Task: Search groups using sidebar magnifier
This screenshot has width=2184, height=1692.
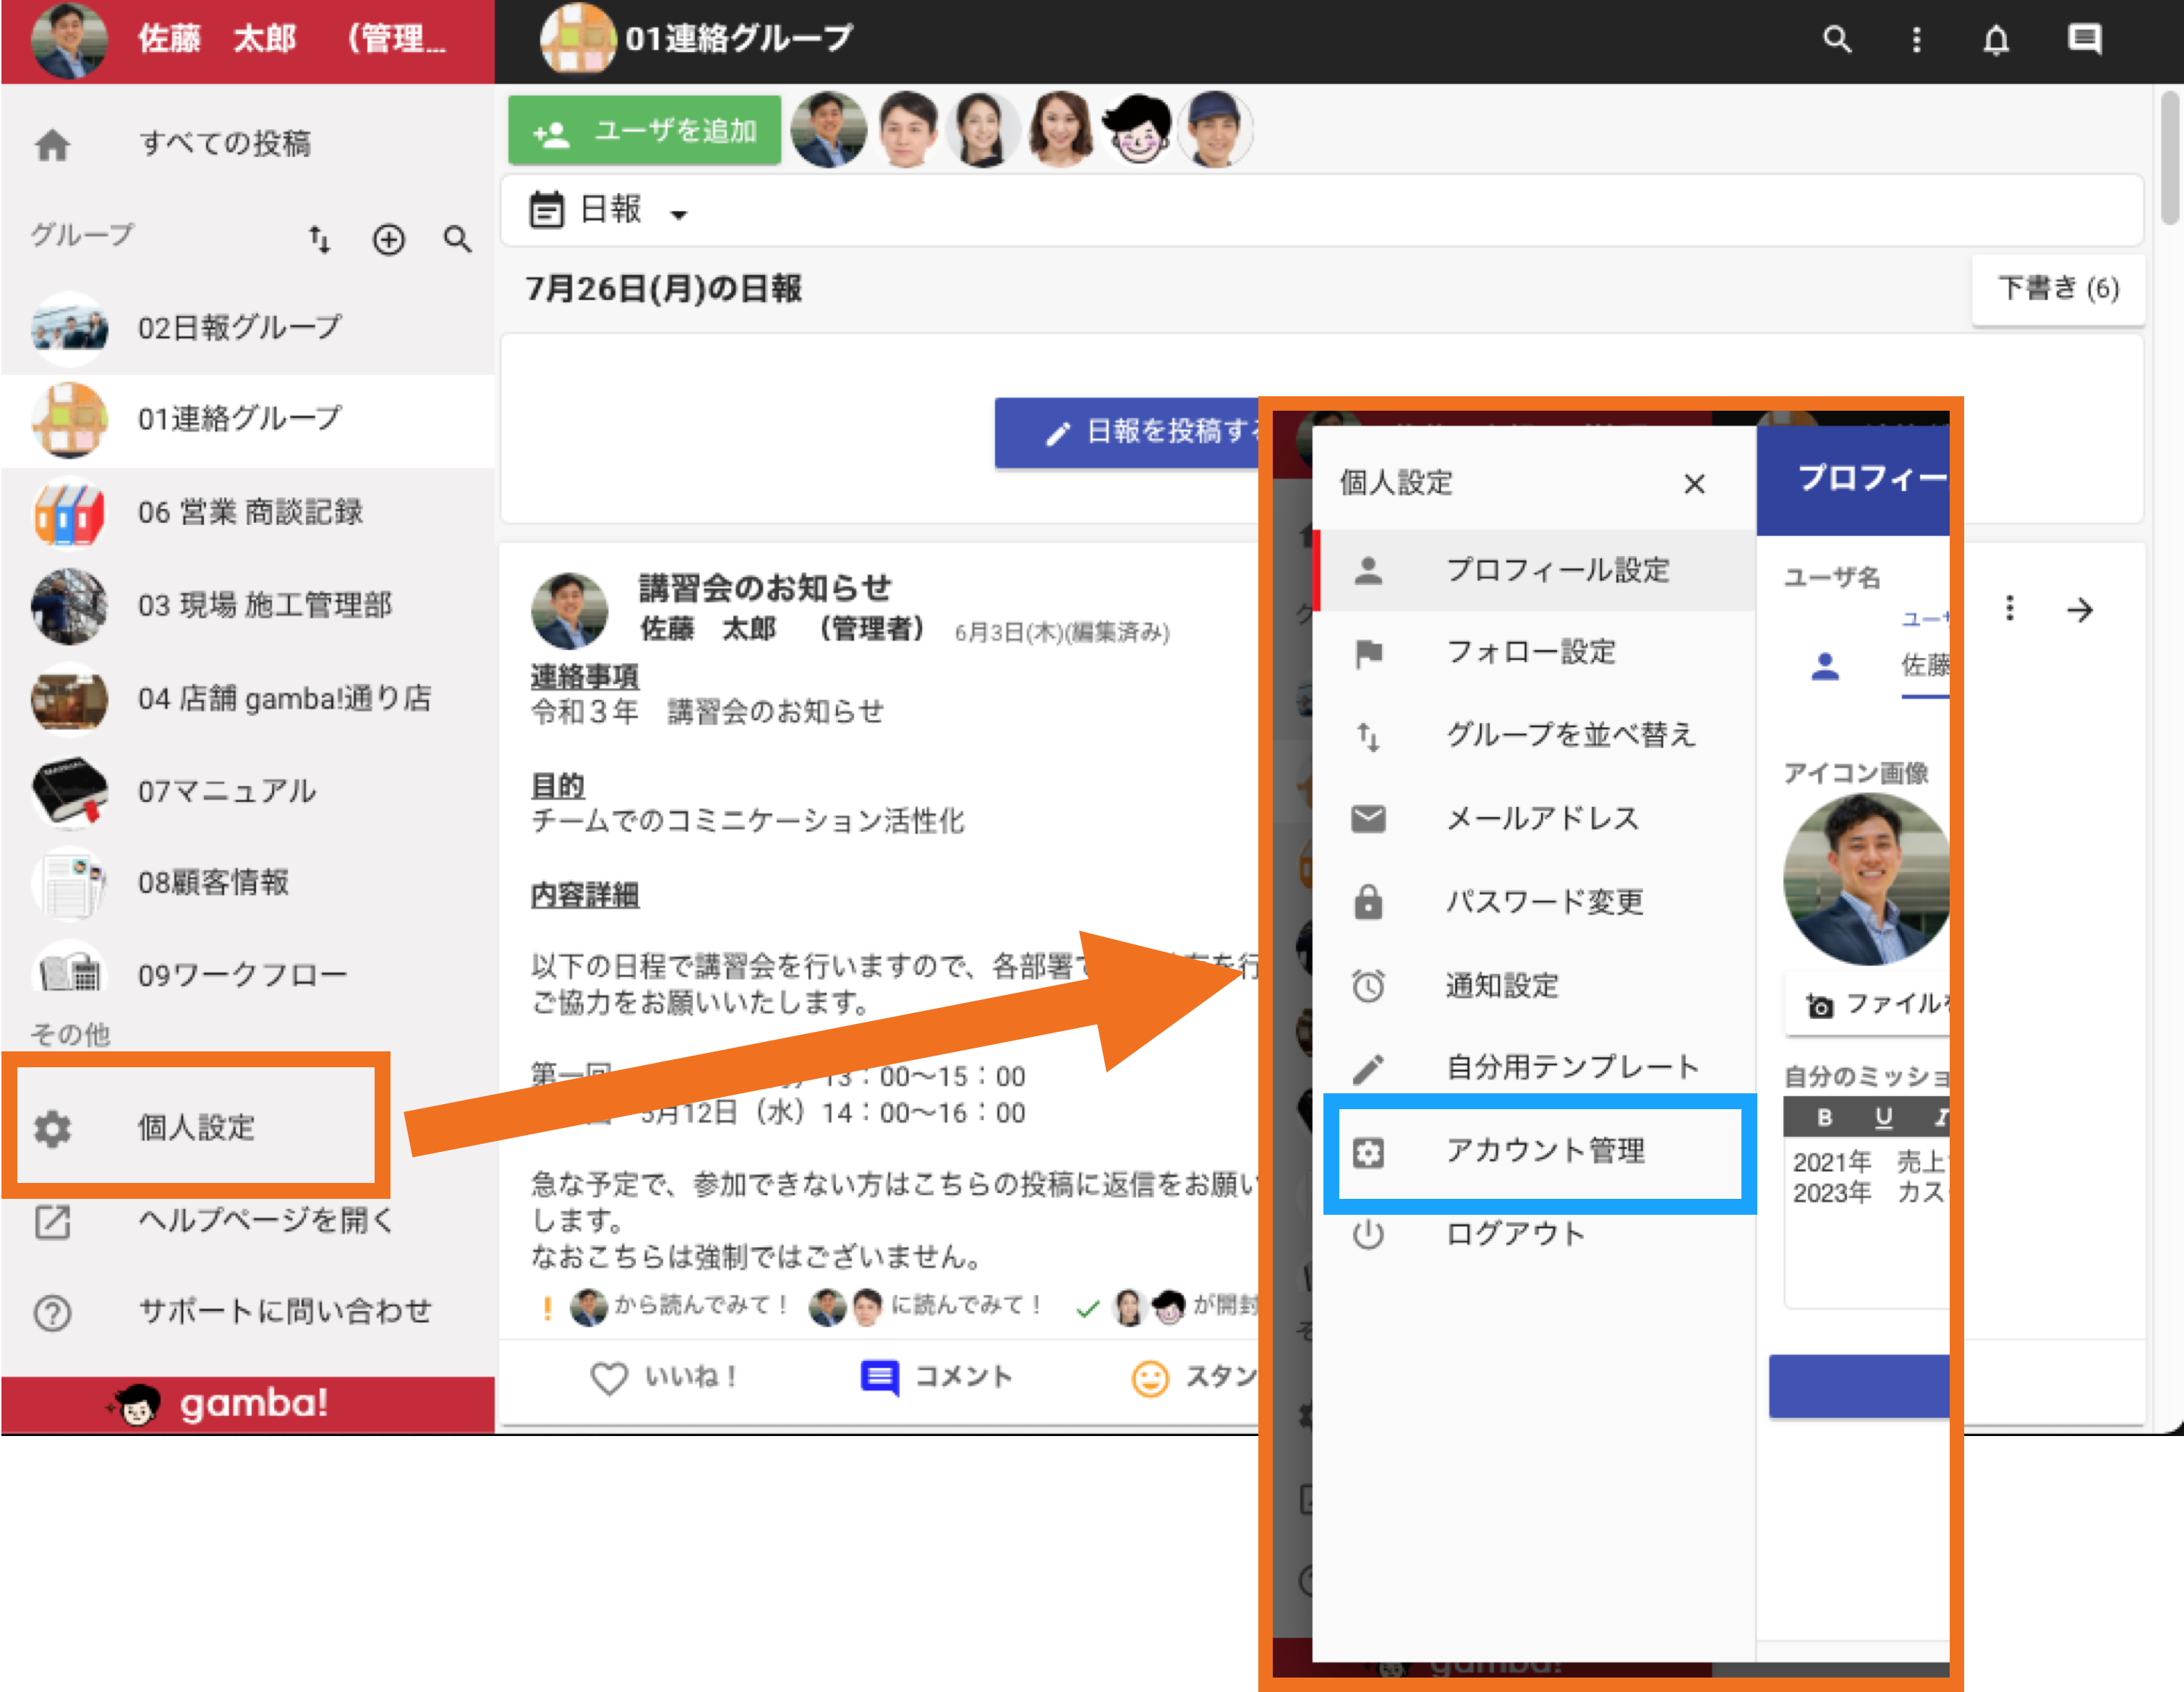Action: point(457,239)
